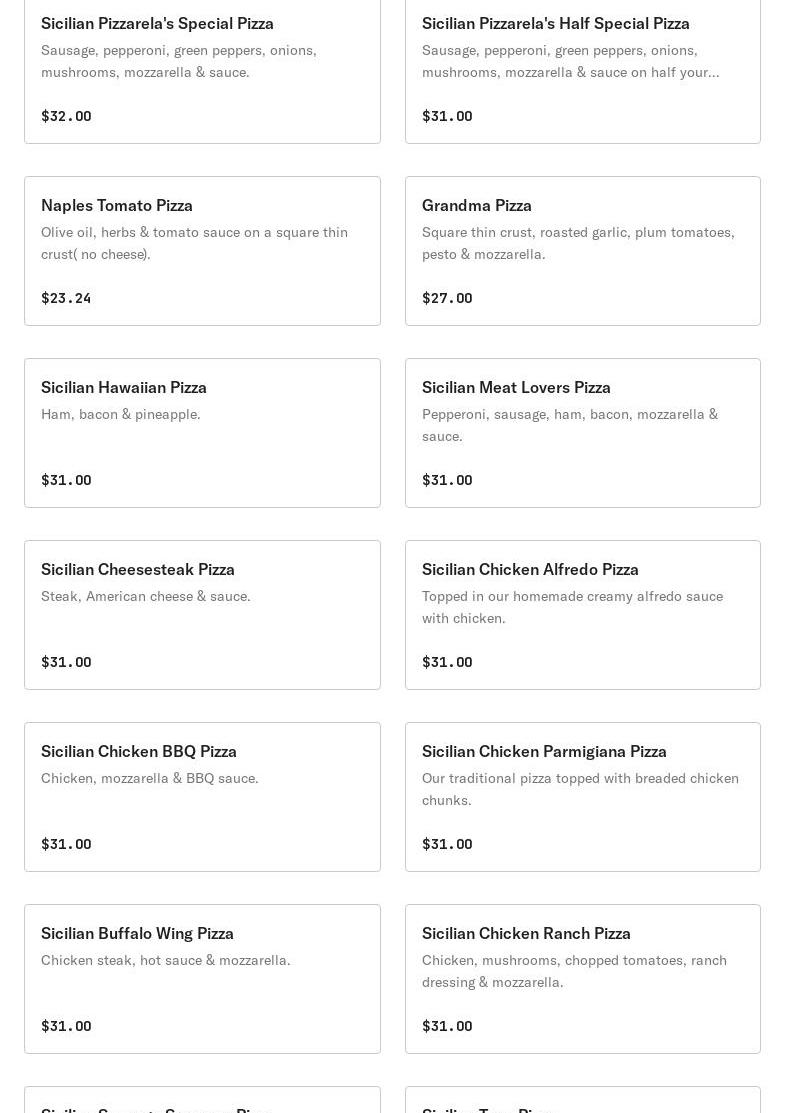Screen dimensions: 785x1113
Task: Click the creamy alfredo sauce description text
Action: 572,607
